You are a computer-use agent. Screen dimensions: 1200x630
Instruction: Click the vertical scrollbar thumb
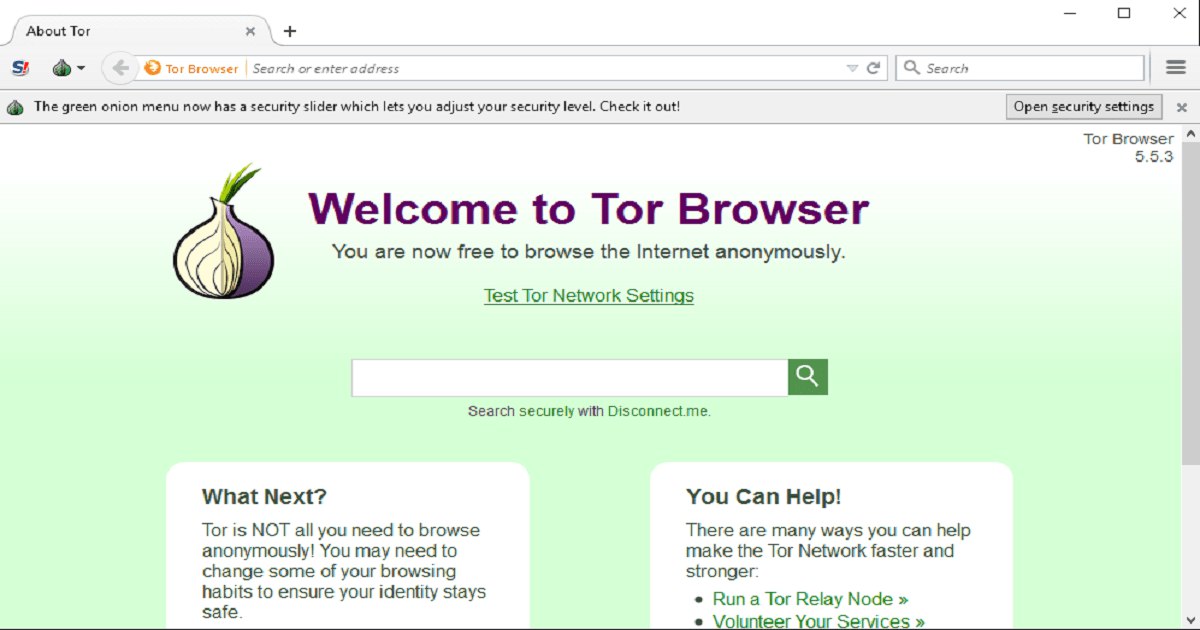tap(1190, 303)
